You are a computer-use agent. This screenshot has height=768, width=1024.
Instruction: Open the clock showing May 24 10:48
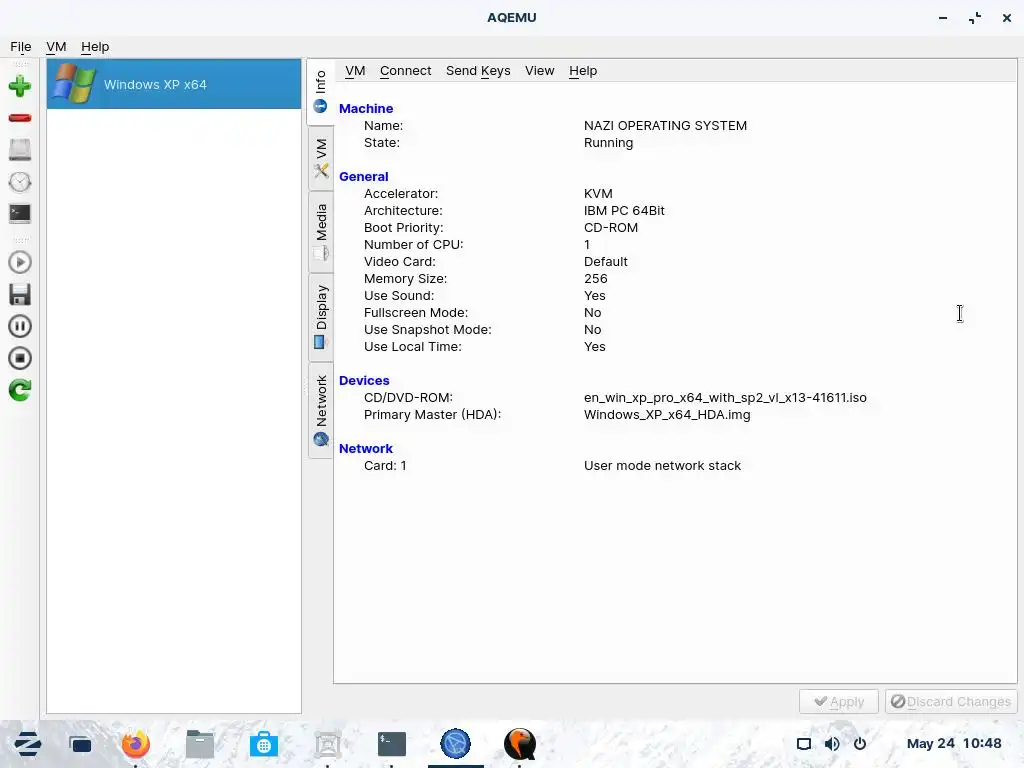click(x=954, y=743)
